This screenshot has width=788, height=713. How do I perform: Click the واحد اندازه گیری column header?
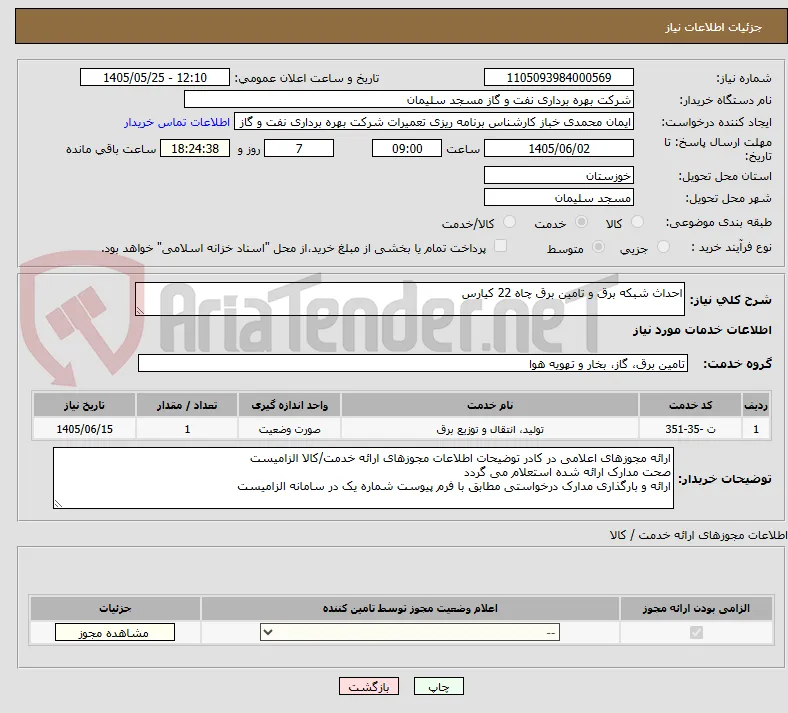289,405
